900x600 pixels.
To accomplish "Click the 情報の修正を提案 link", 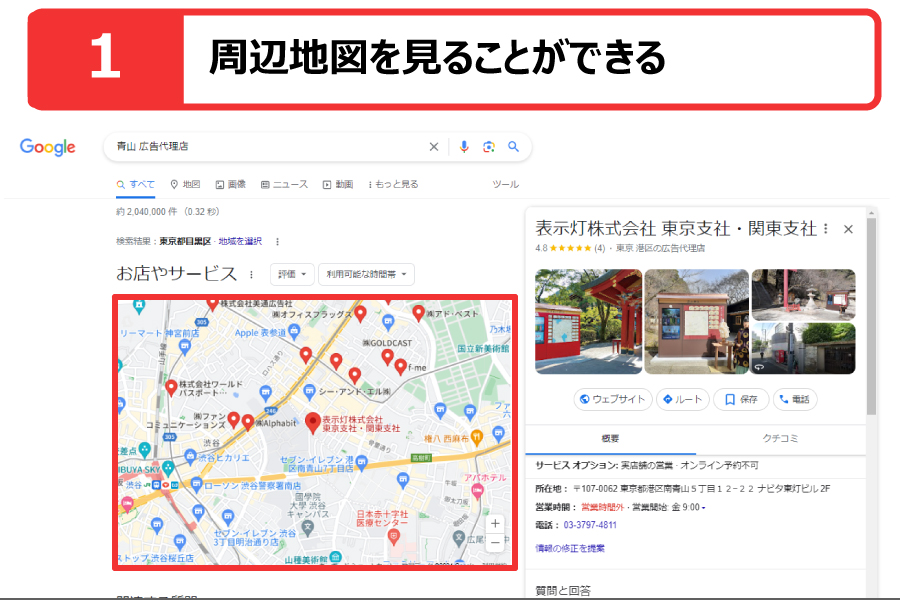I will 569,548.
